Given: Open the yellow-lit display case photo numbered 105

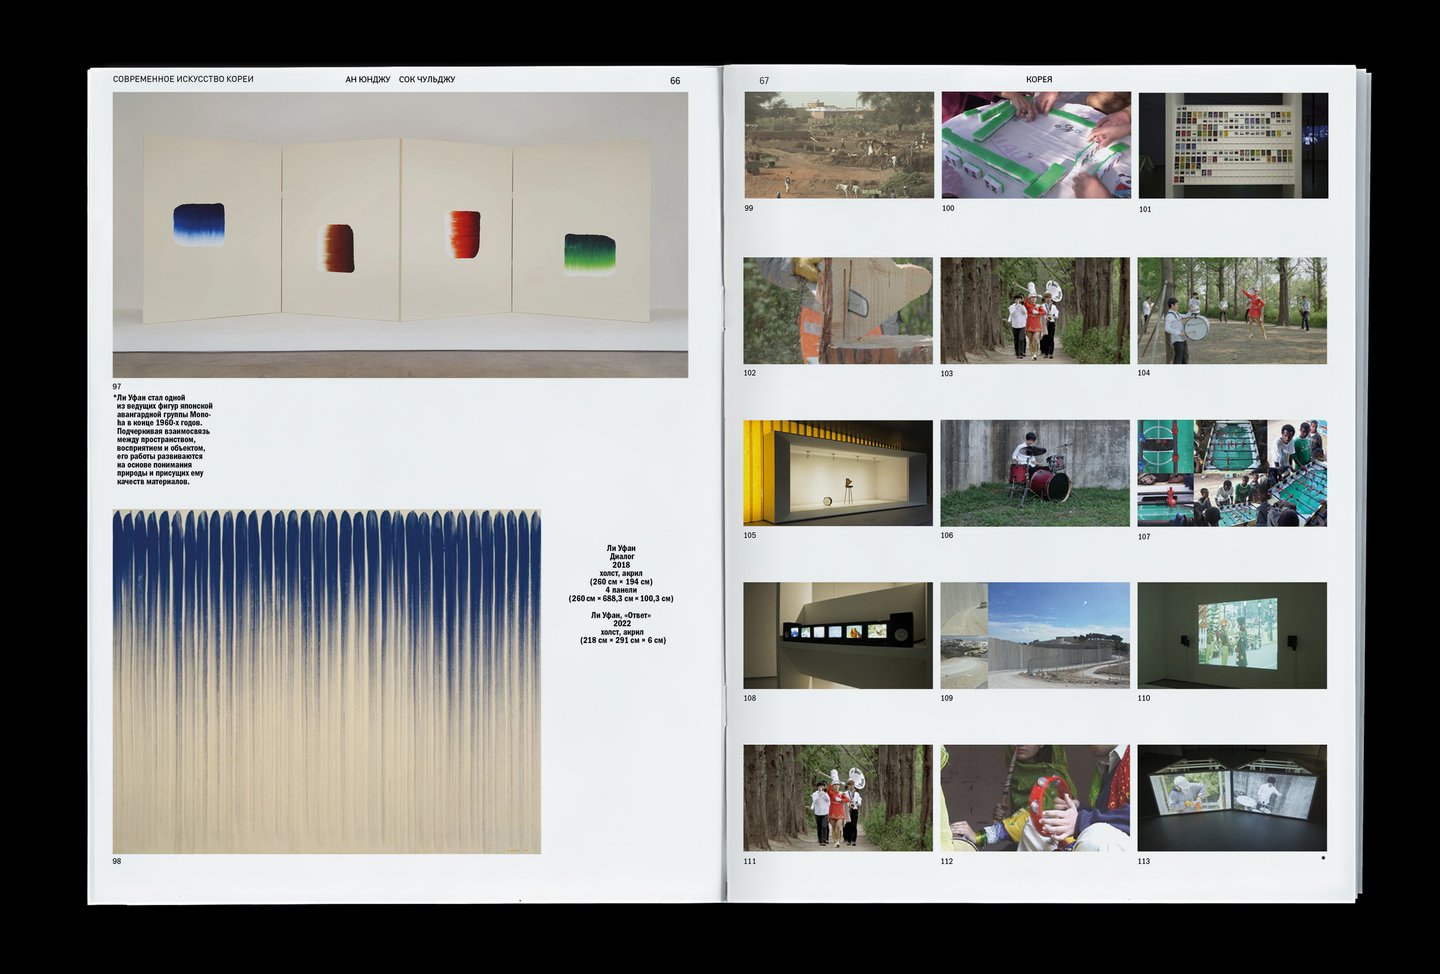Looking at the screenshot, I should pyautogui.click(x=838, y=473).
